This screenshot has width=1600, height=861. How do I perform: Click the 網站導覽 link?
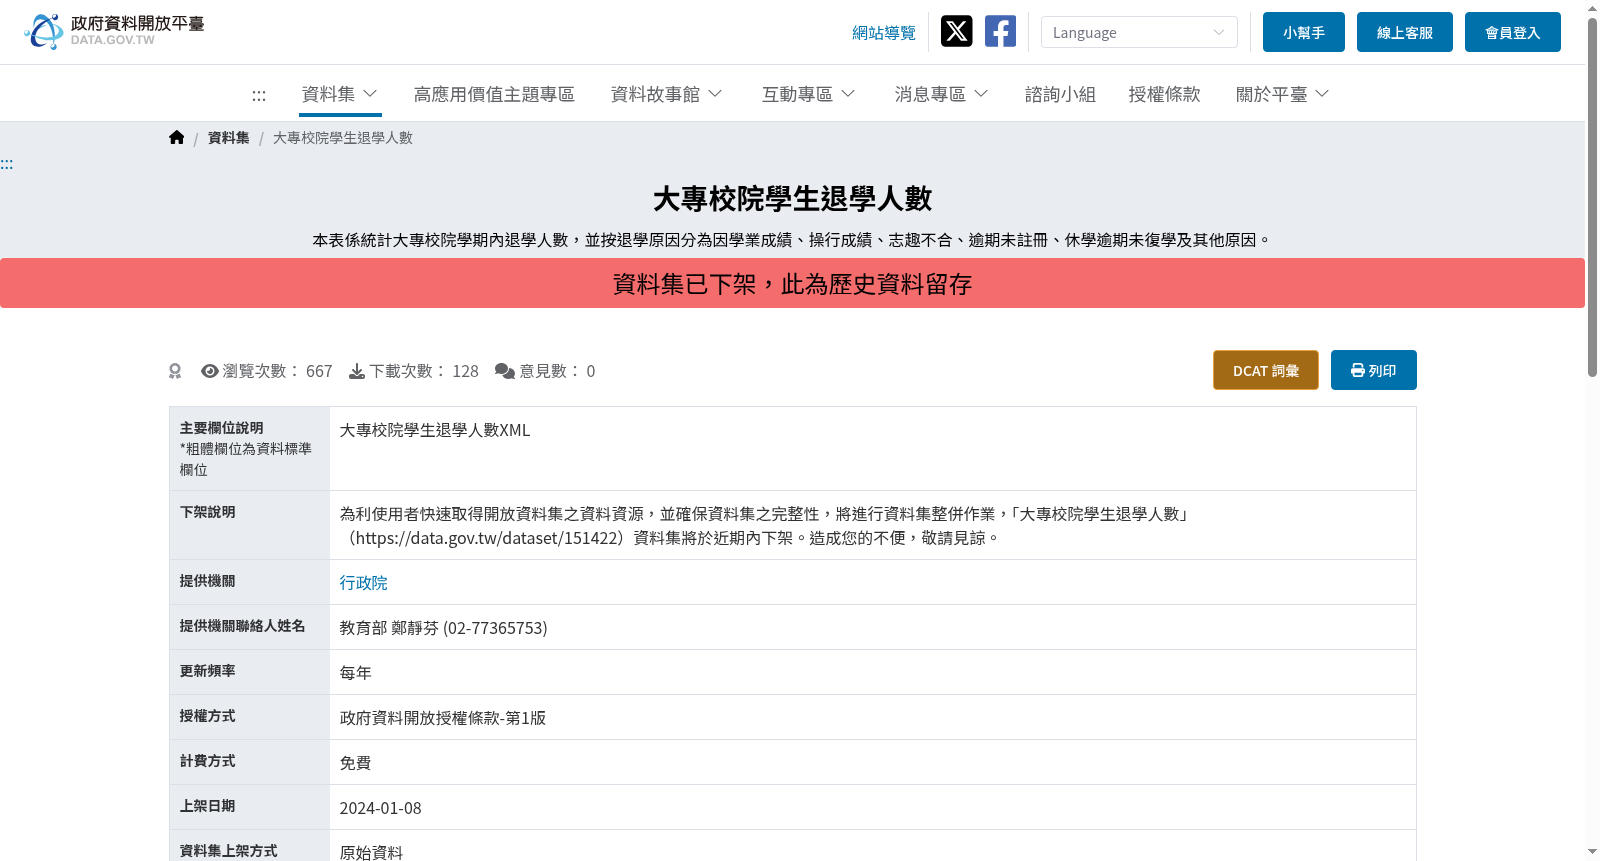[x=884, y=32]
